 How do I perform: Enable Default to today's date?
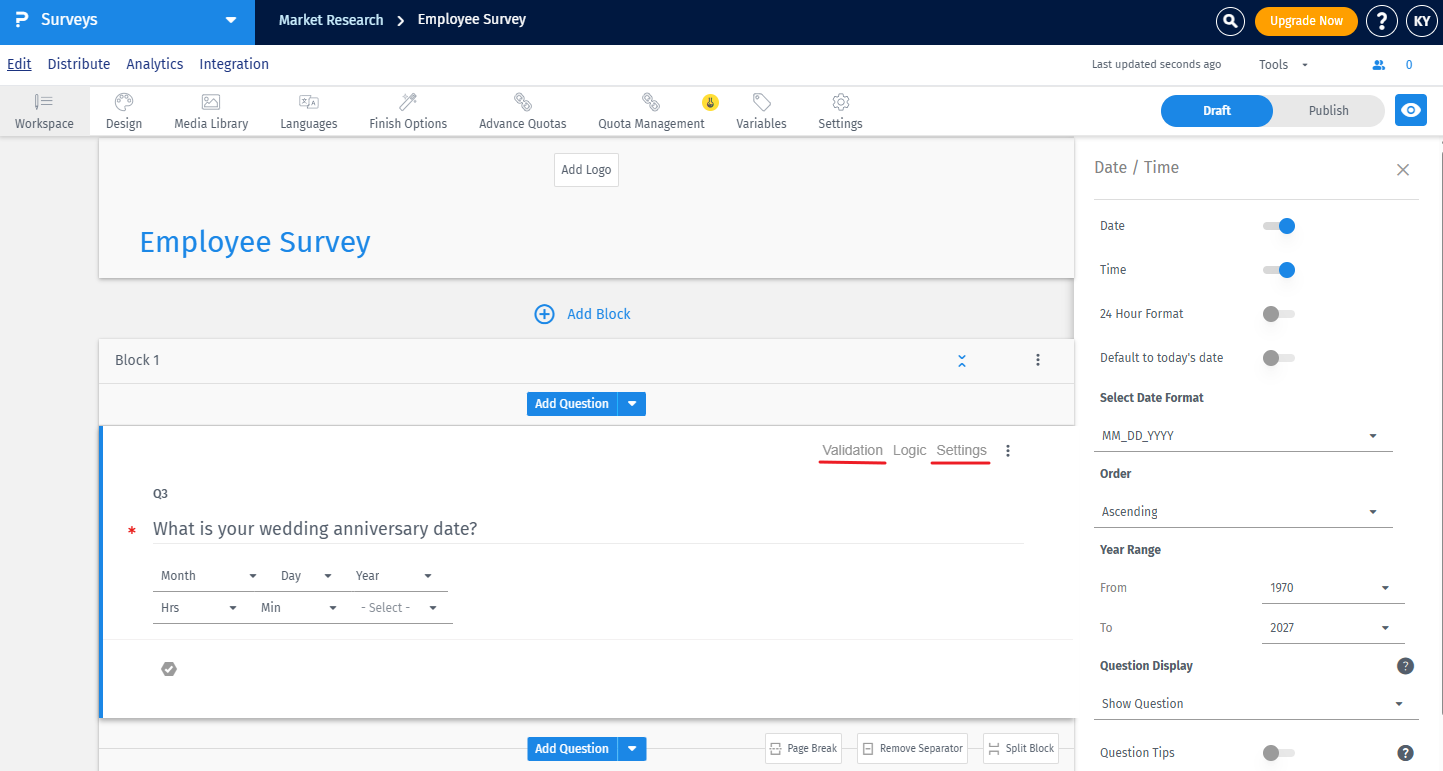coord(1279,358)
